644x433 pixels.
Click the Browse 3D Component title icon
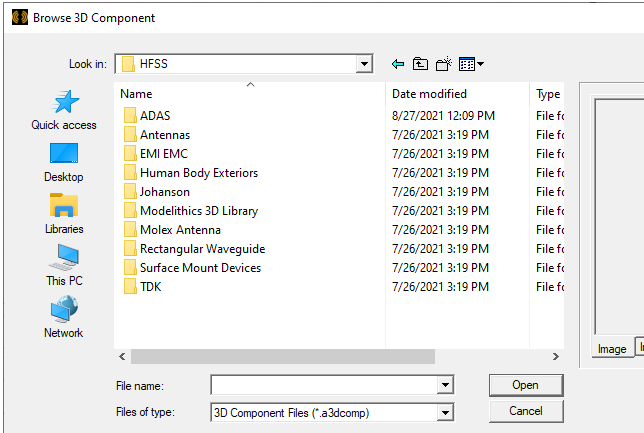(x=20, y=18)
